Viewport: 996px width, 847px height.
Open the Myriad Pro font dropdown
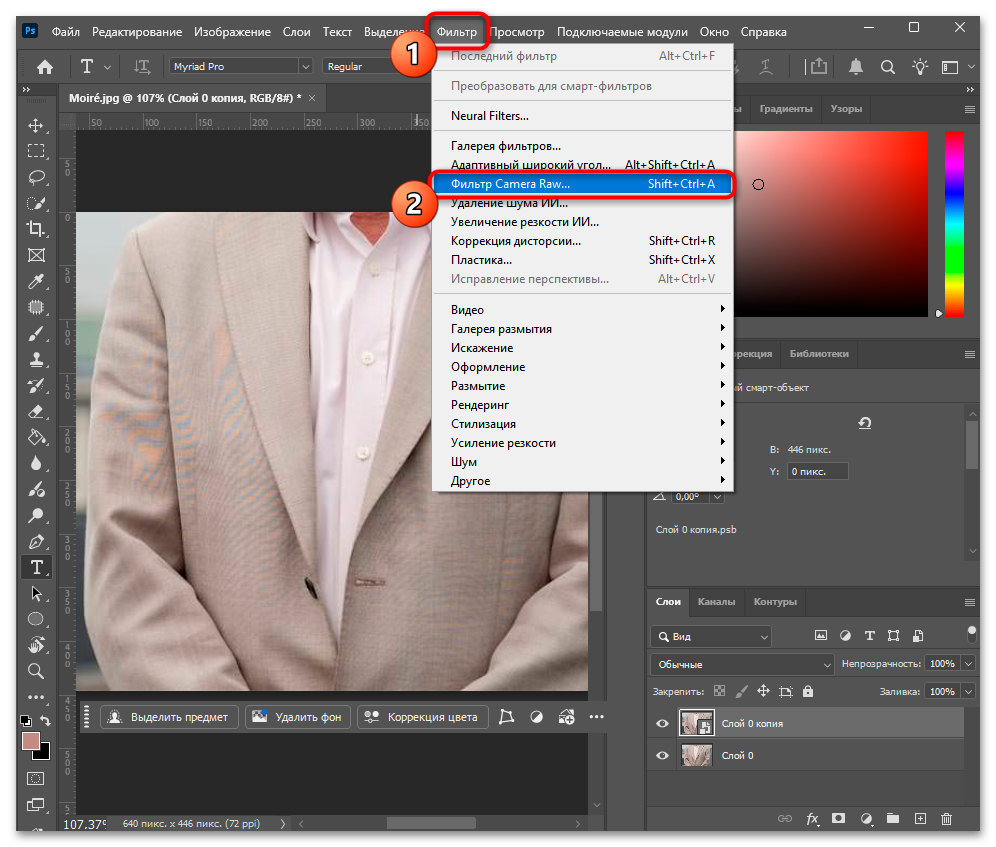coord(306,66)
